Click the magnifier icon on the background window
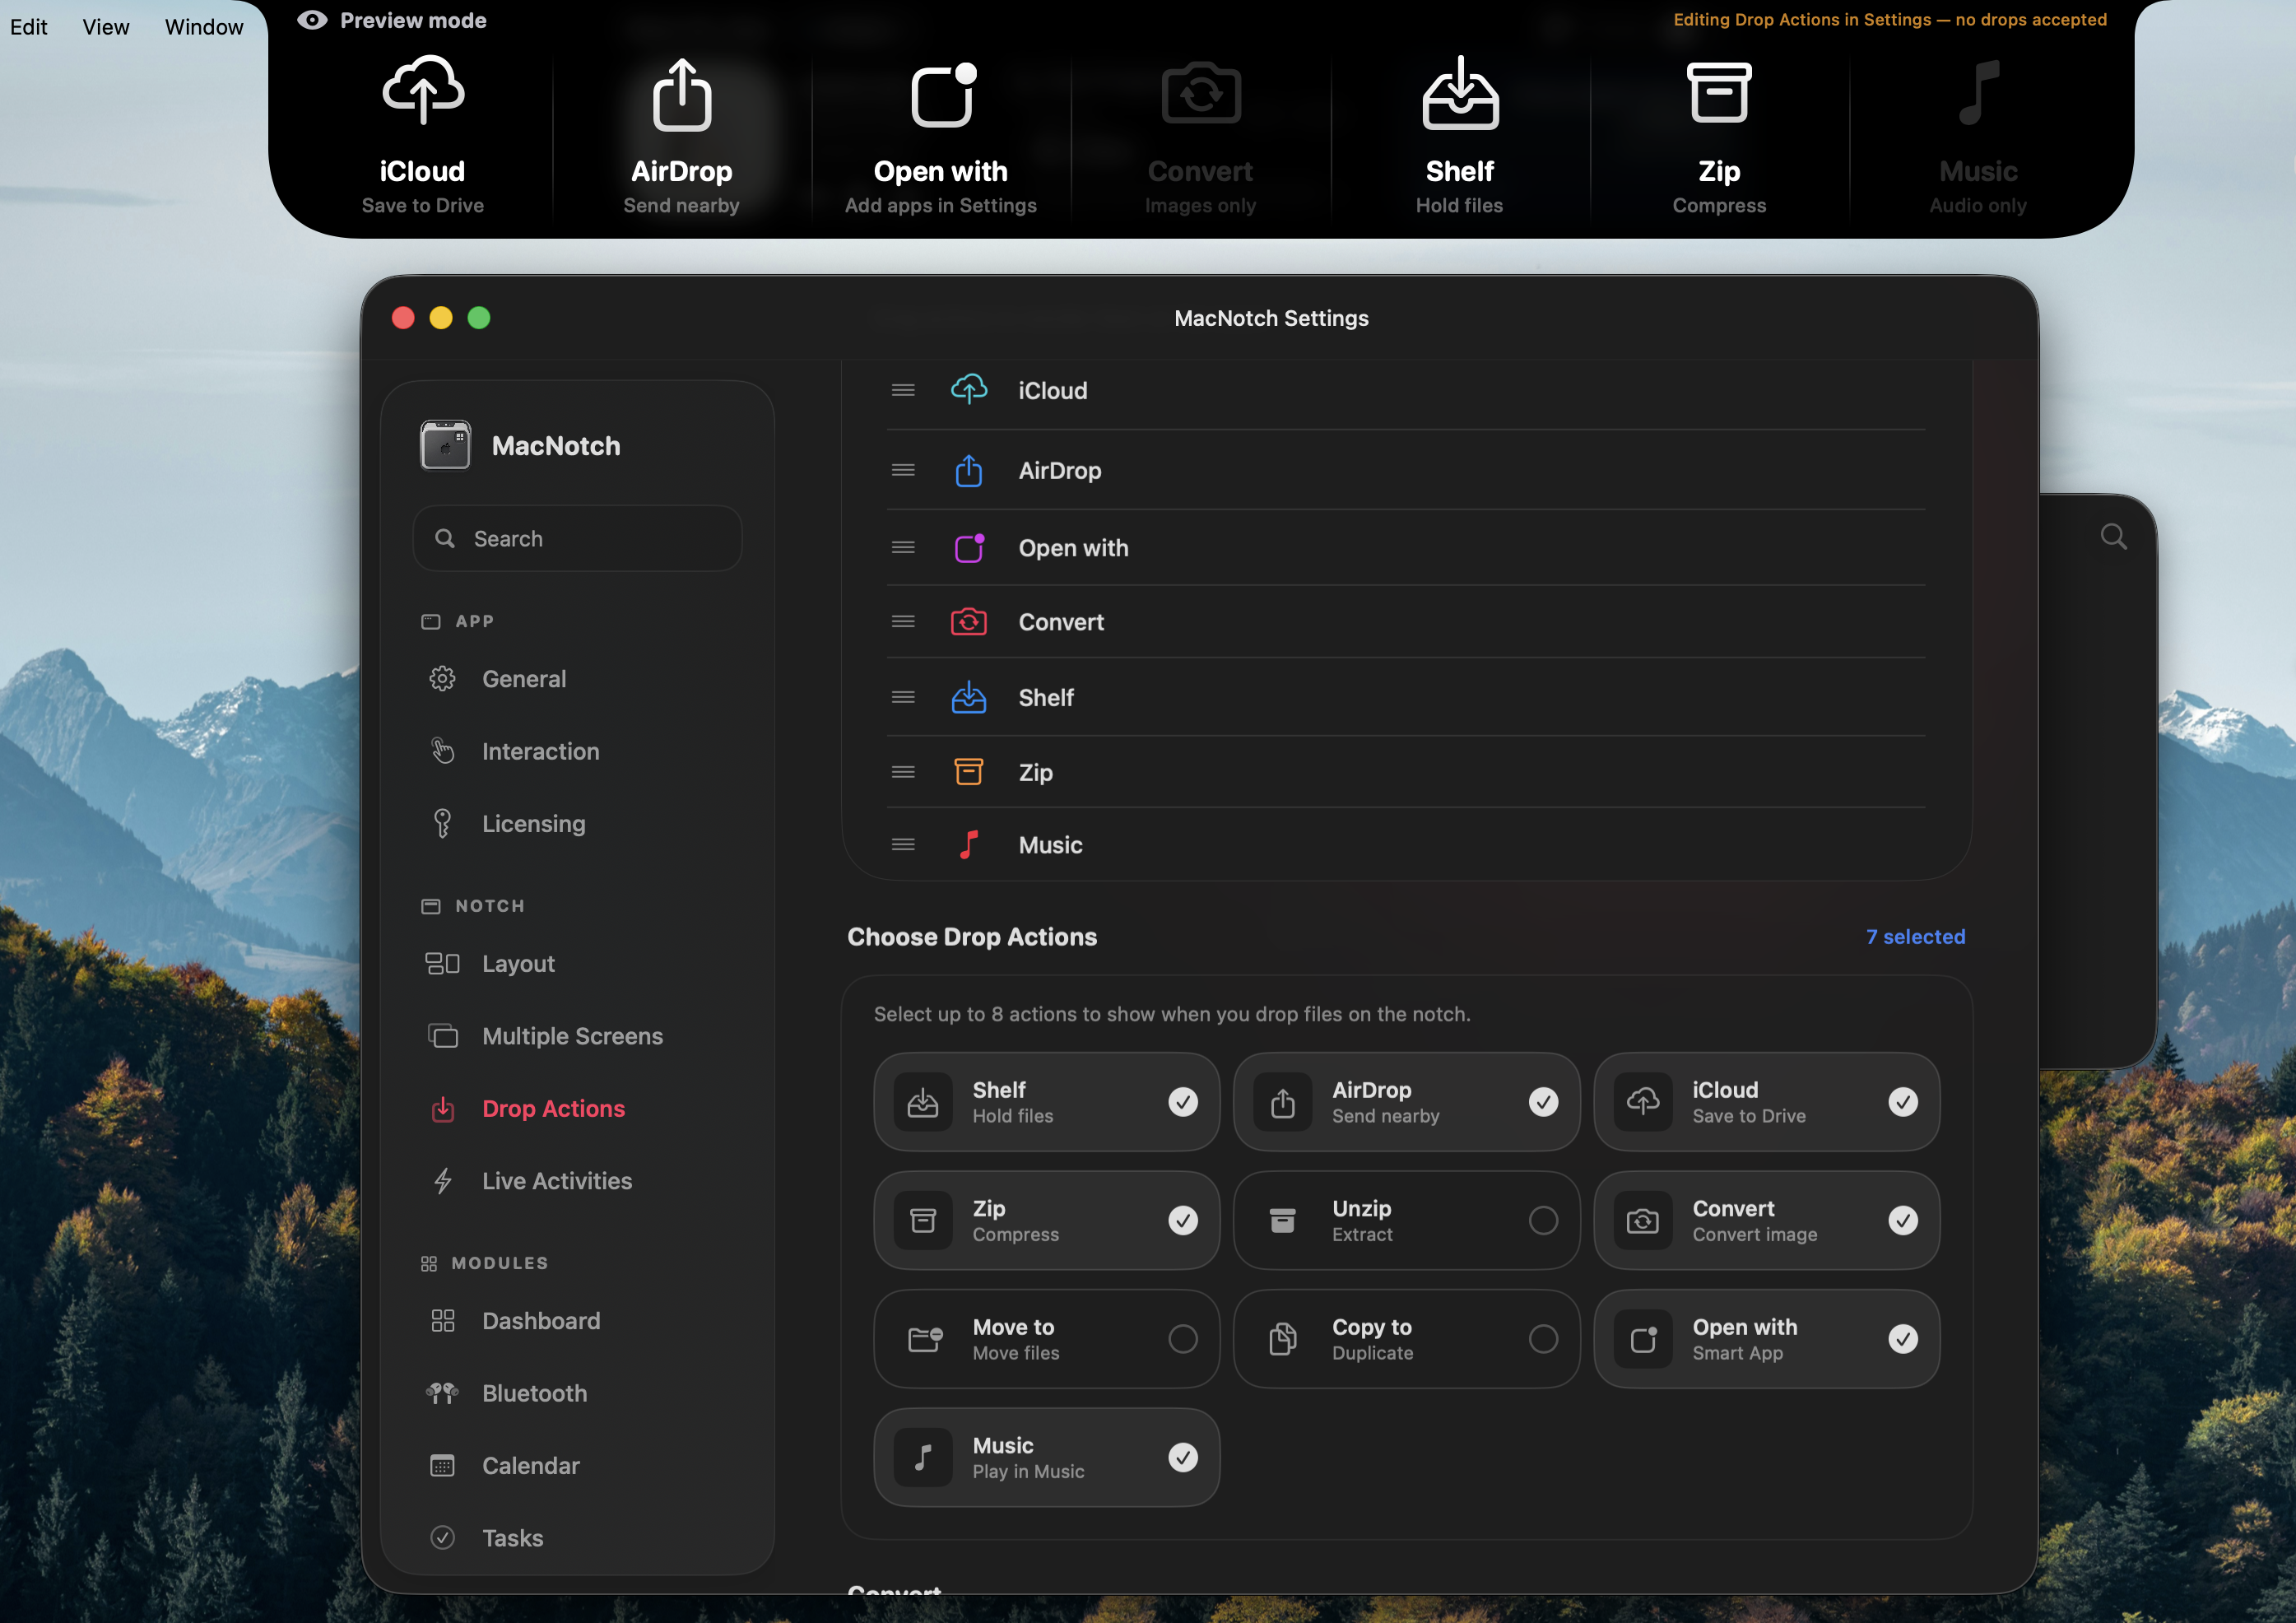 pyautogui.click(x=2113, y=537)
